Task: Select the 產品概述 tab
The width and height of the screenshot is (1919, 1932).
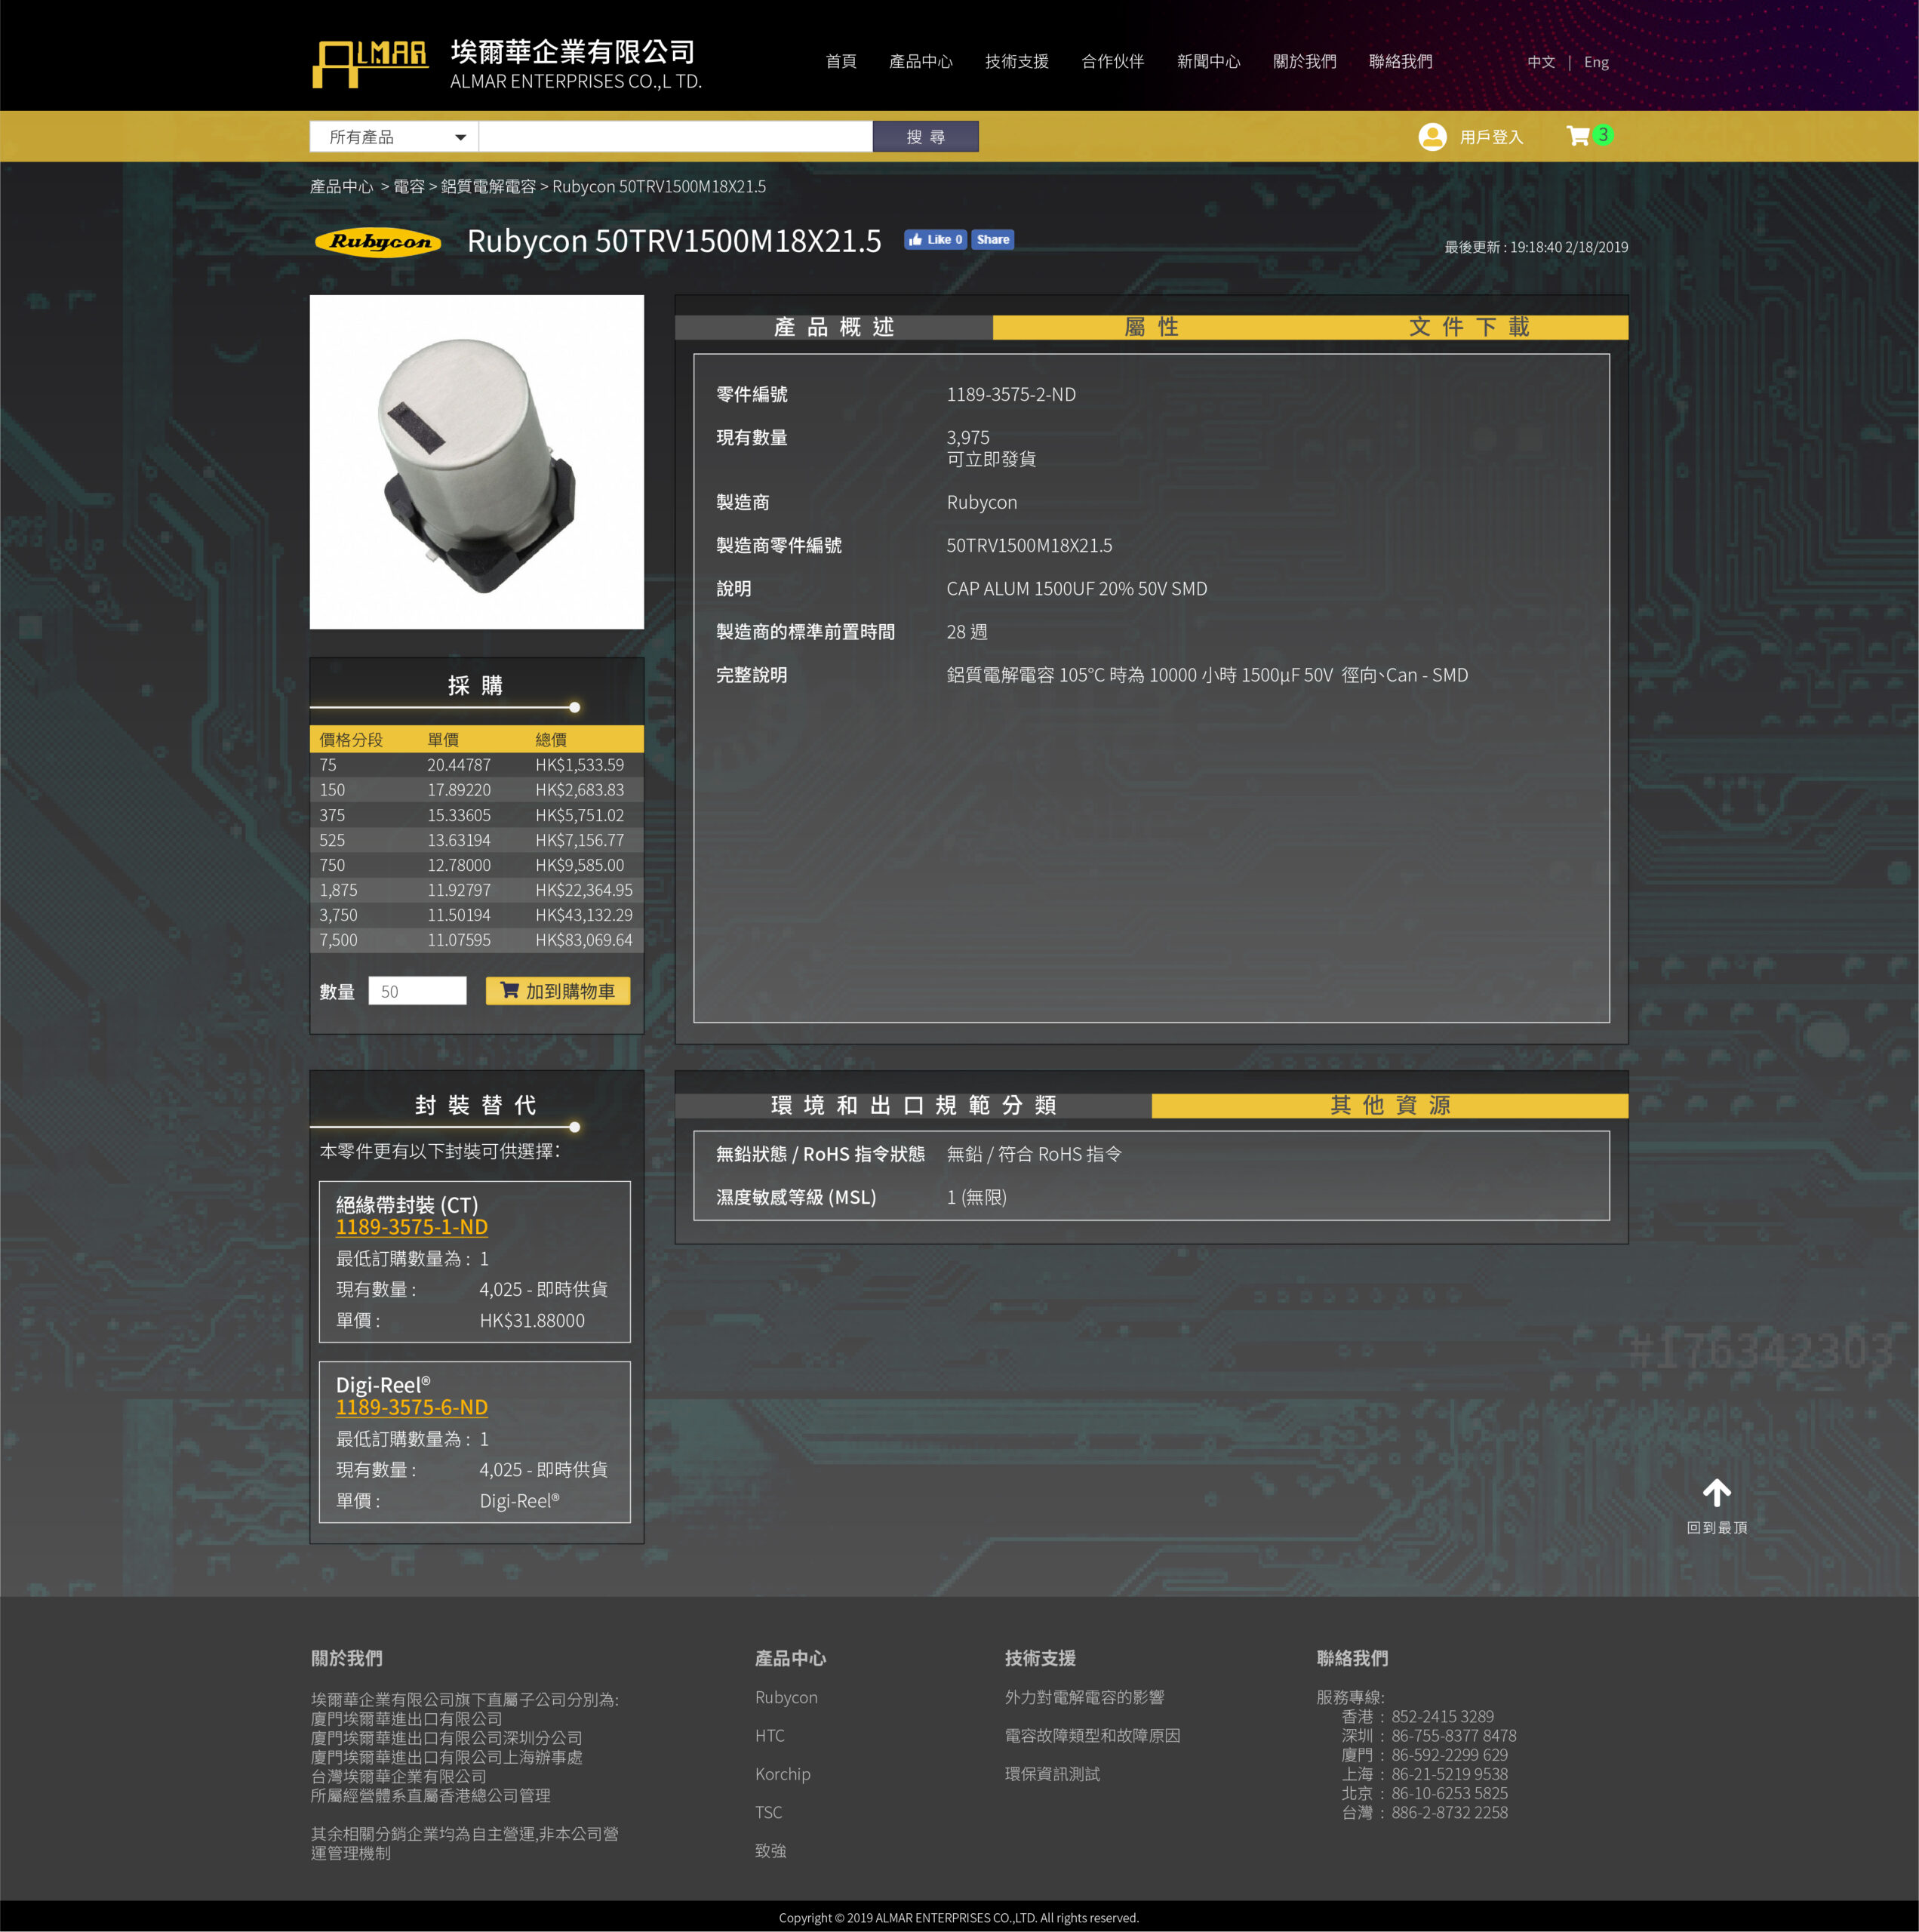Action: tap(834, 327)
